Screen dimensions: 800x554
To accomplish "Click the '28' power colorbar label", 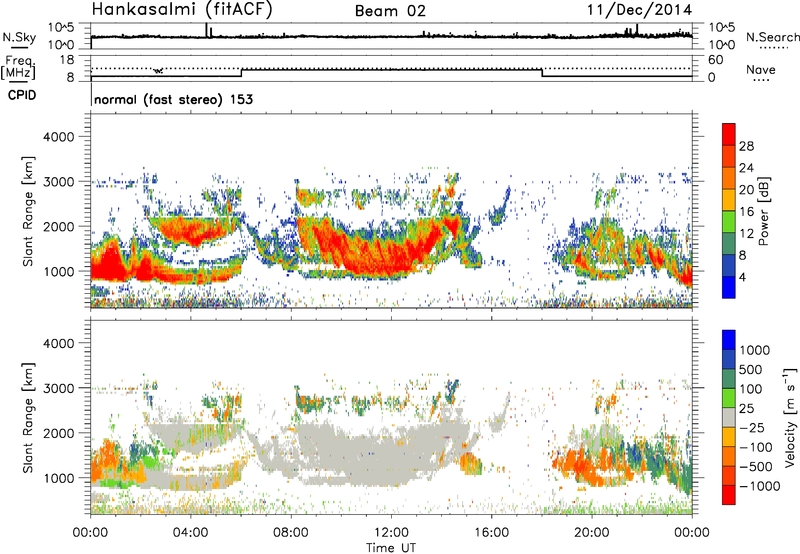I will (746, 146).
